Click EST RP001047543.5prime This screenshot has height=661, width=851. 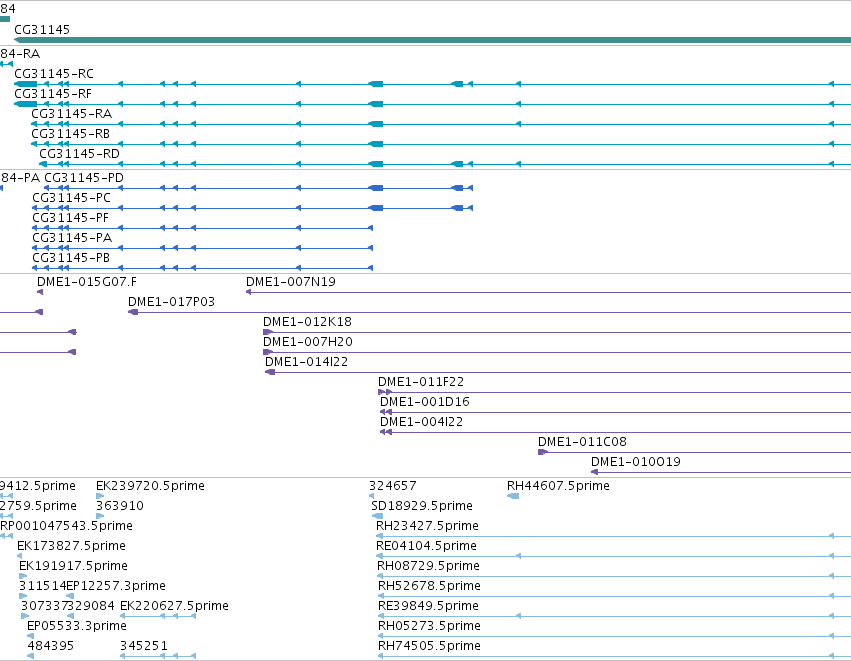click(66, 526)
